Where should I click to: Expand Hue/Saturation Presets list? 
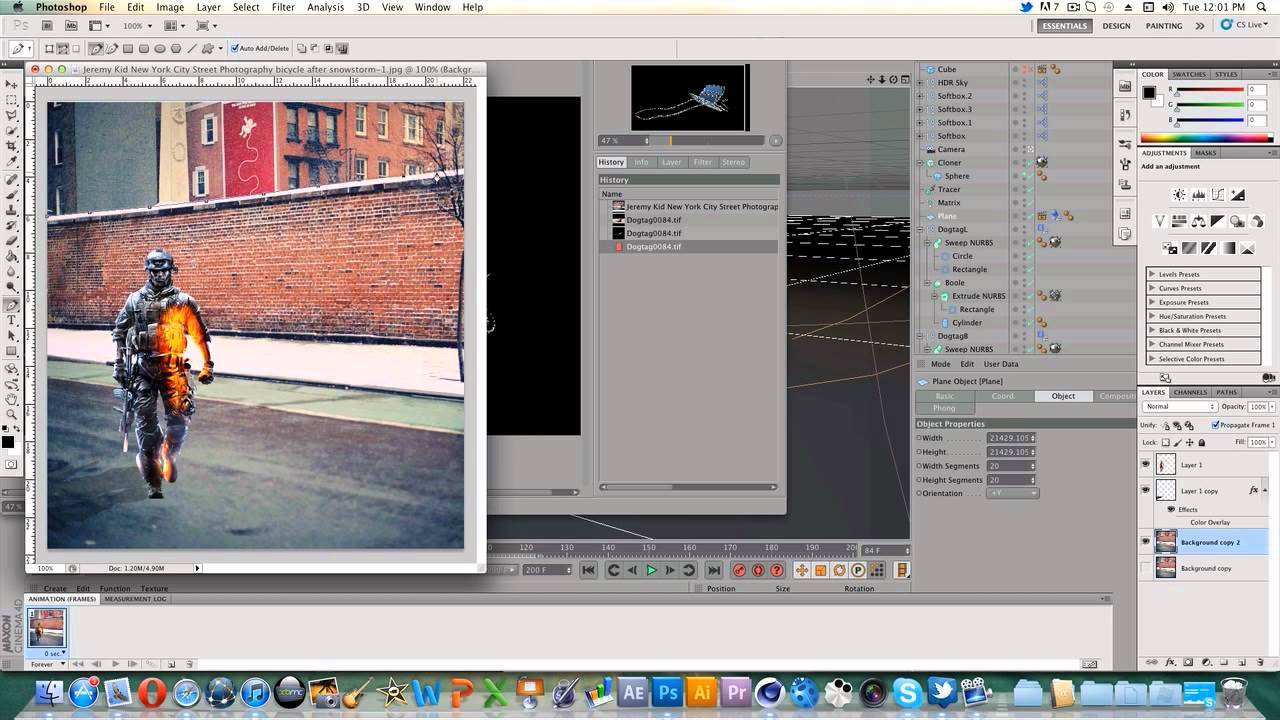click(x=1152, y=316)
